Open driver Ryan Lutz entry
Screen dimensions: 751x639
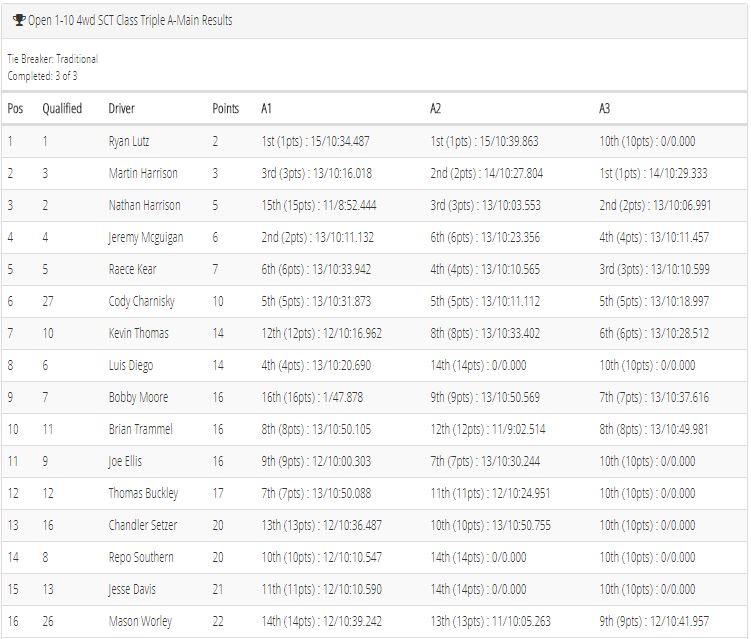coord(129,141)
